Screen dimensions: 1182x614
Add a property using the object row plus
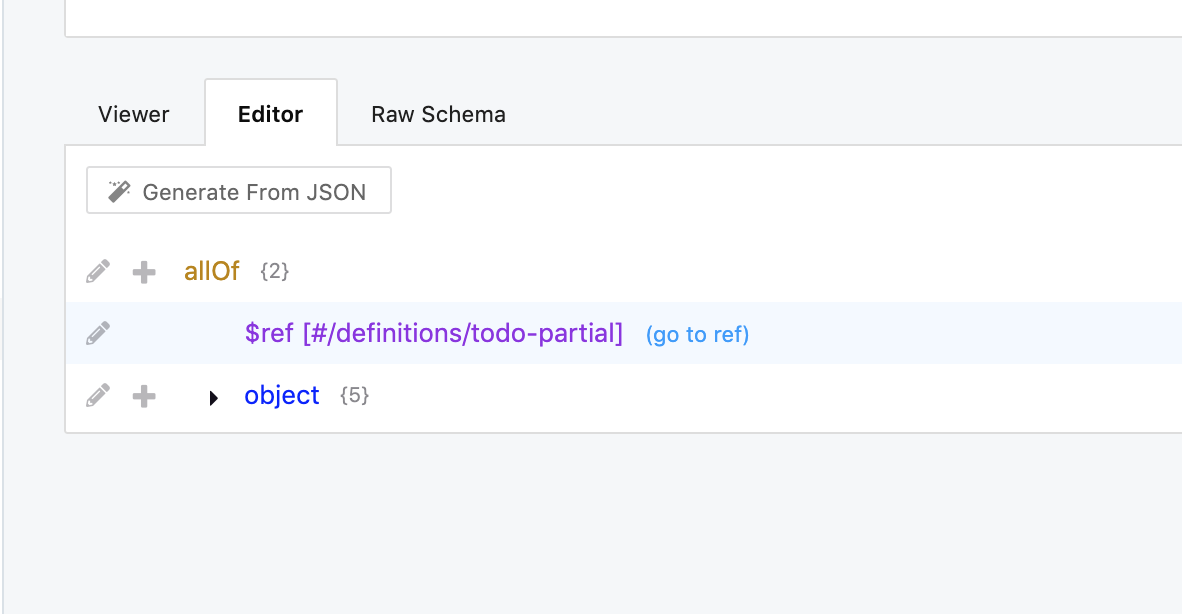click(144, 397)
